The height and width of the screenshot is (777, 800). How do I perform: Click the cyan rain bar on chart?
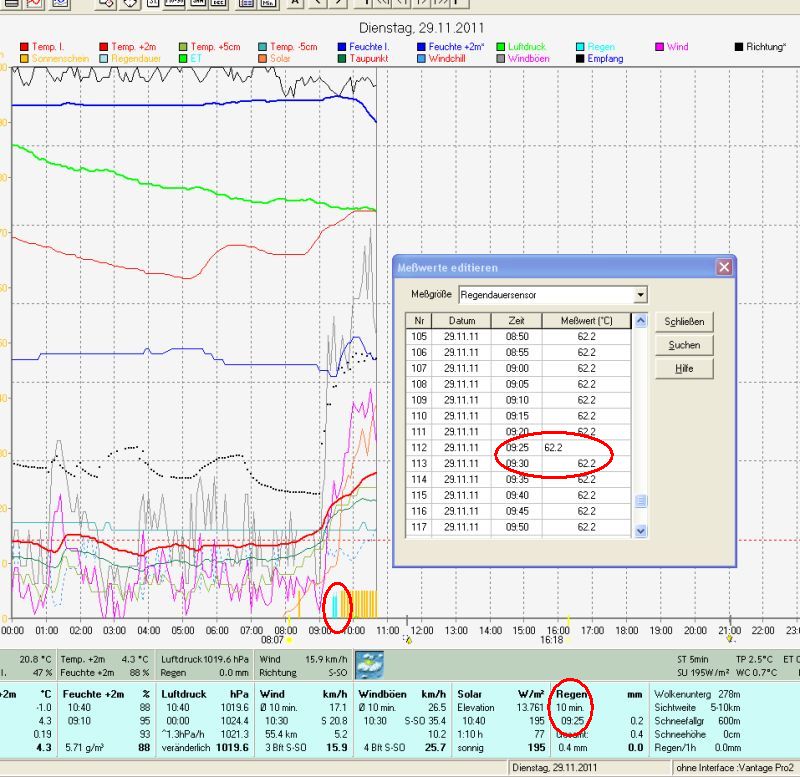pyautogui.click(x=335, y=604)
